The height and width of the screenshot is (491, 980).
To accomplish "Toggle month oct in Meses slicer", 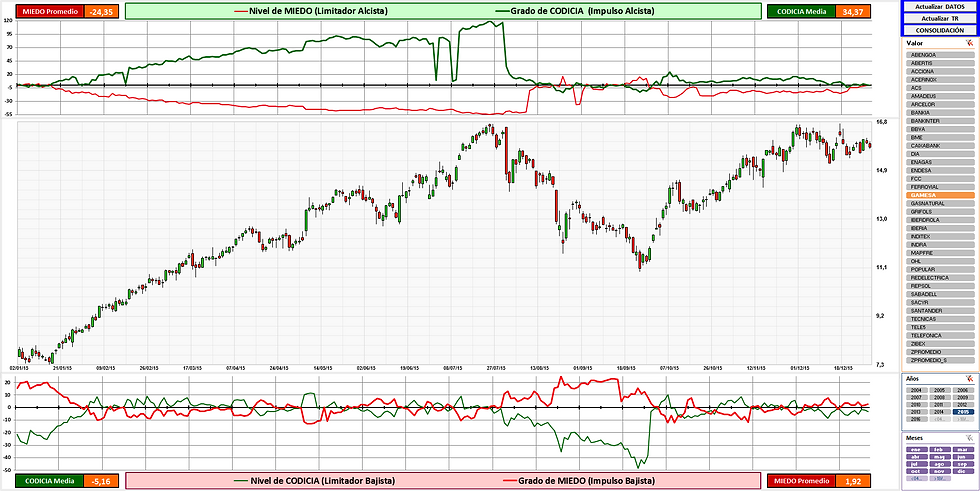I will coord(917,471).
